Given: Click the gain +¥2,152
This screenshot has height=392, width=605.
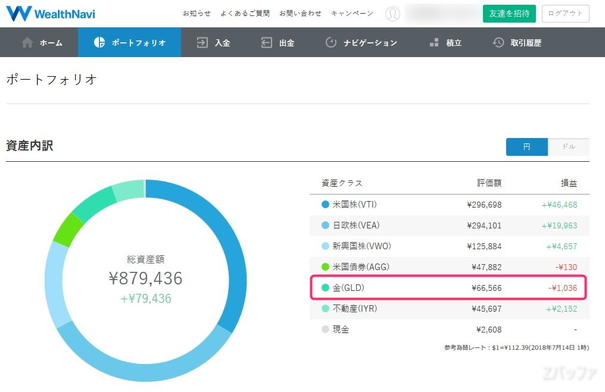Looking at the screenshot, I should coord(562,309).
